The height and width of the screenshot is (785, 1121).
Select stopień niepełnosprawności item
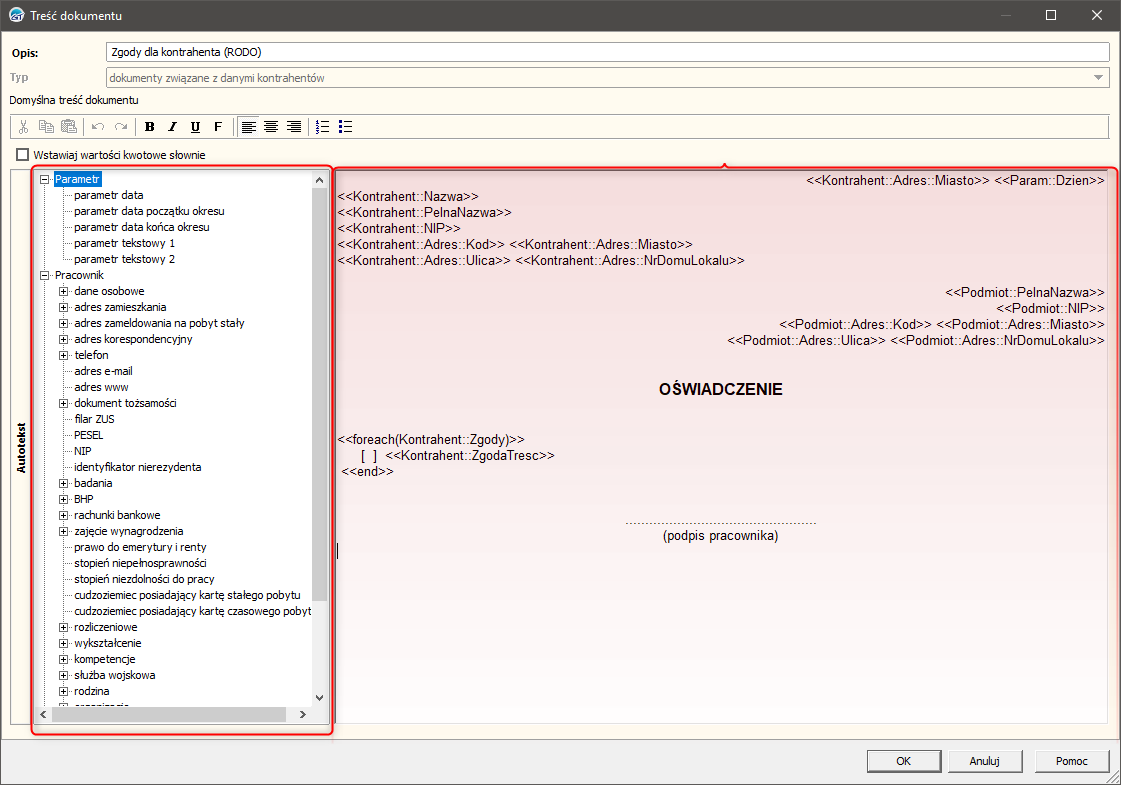140,563
